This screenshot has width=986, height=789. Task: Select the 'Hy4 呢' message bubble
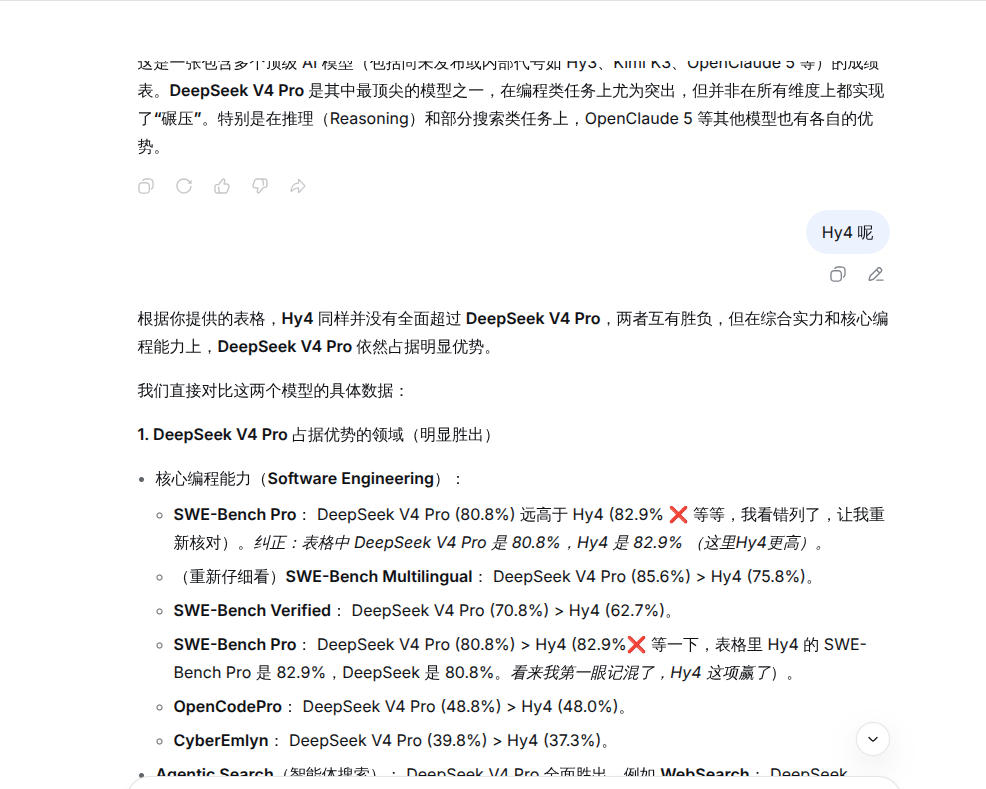click(x=848, y=233)
